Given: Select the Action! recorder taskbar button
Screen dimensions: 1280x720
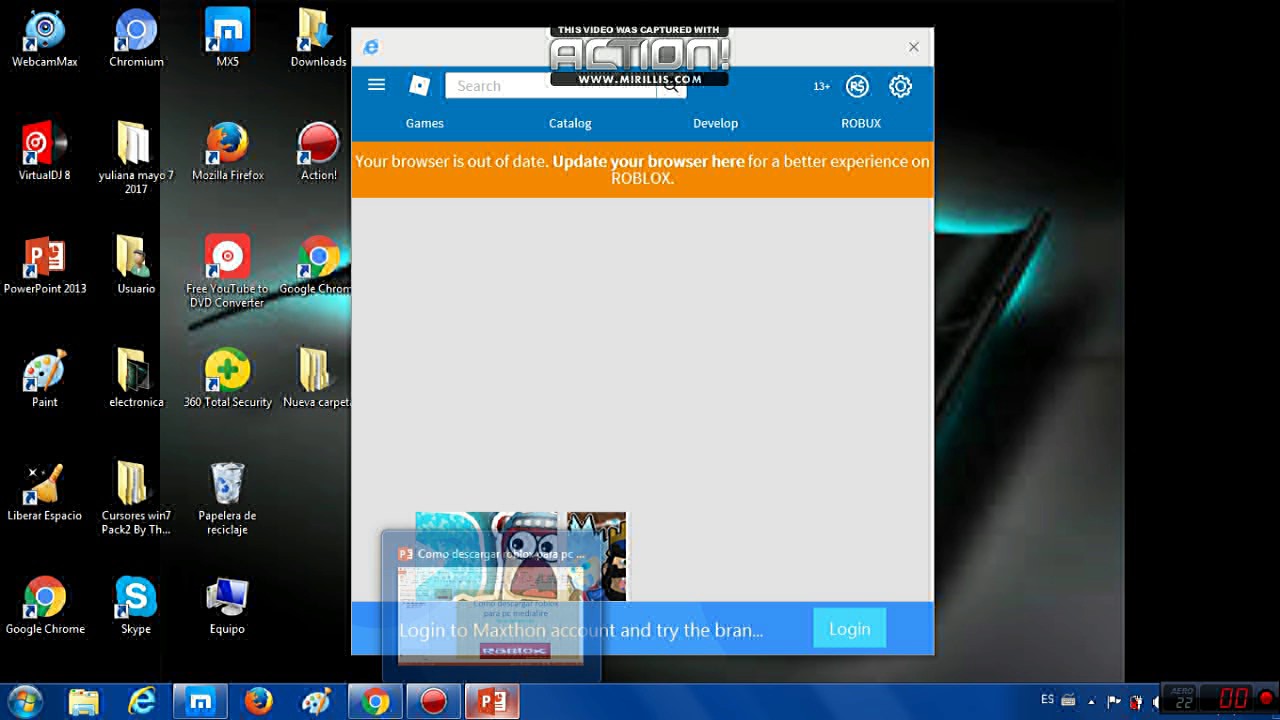Looking at the screenshot, I should (x=433, y=702).
